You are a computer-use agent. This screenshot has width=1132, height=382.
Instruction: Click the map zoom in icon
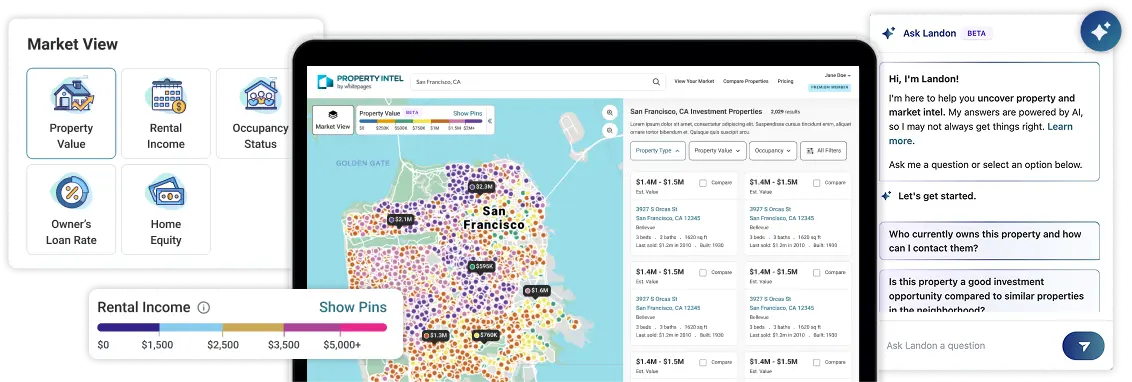(610, 113)
